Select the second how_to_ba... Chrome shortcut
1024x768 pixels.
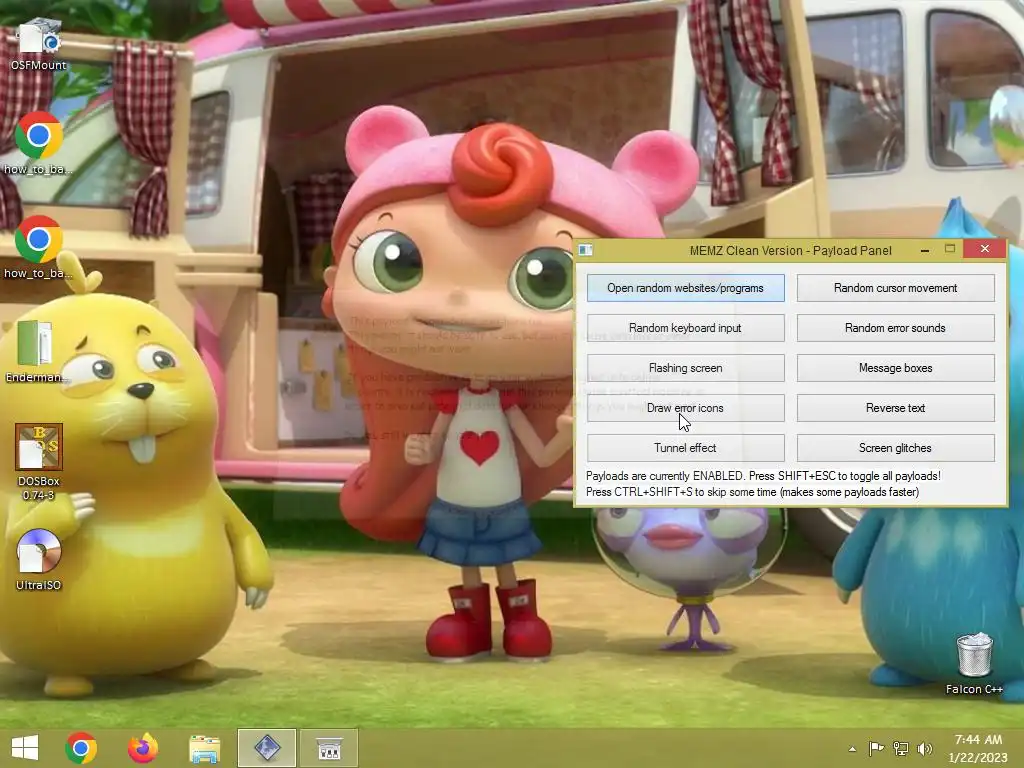[x=39, y=248]
